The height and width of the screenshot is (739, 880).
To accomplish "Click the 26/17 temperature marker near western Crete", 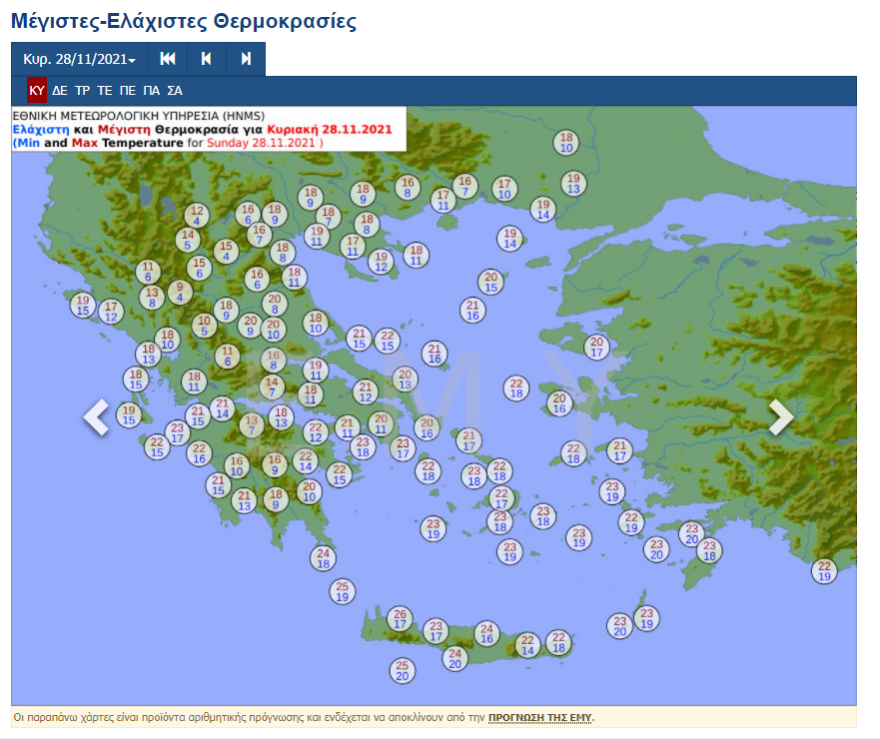I will (398, 617).
